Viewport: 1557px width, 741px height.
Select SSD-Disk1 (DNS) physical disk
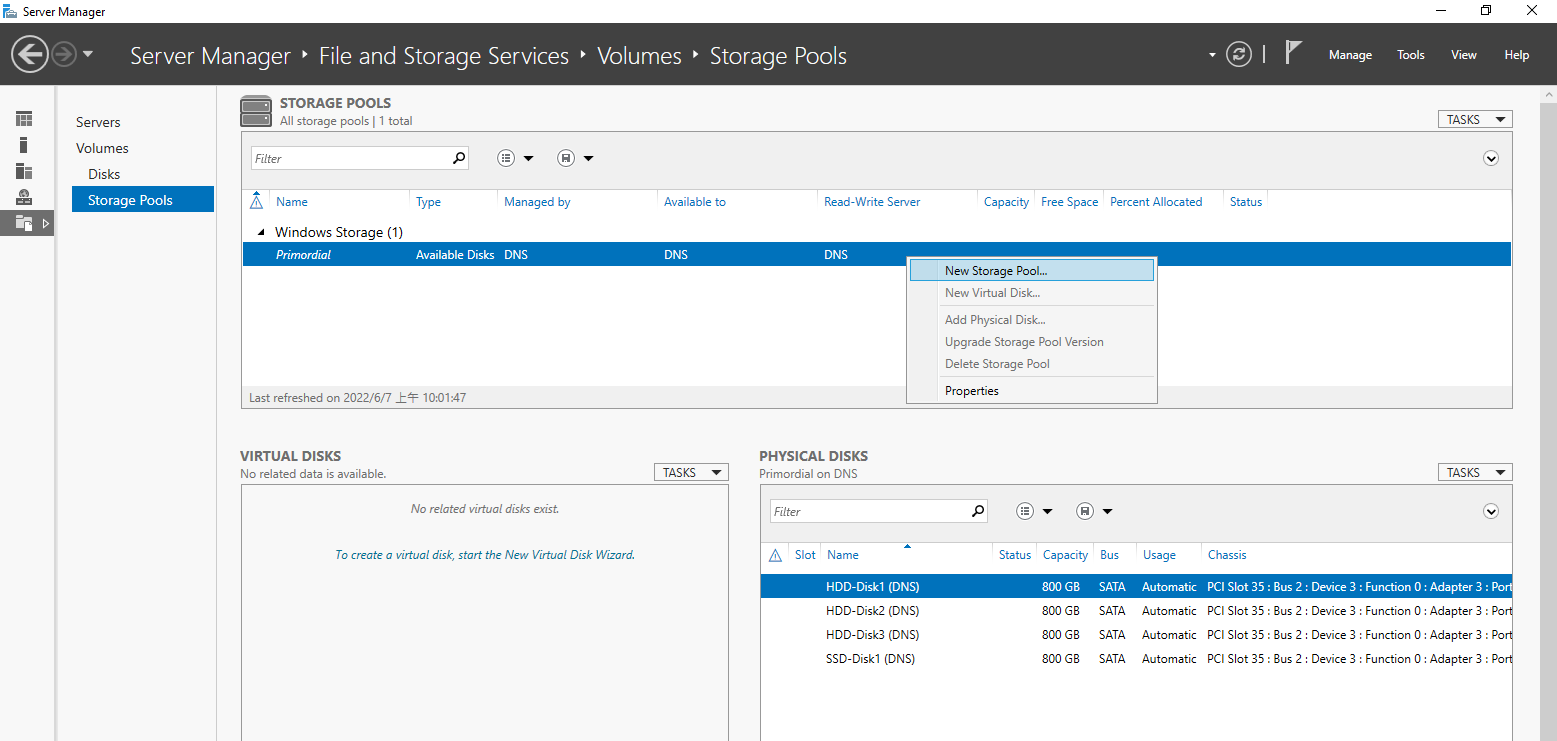point(1136,659)
